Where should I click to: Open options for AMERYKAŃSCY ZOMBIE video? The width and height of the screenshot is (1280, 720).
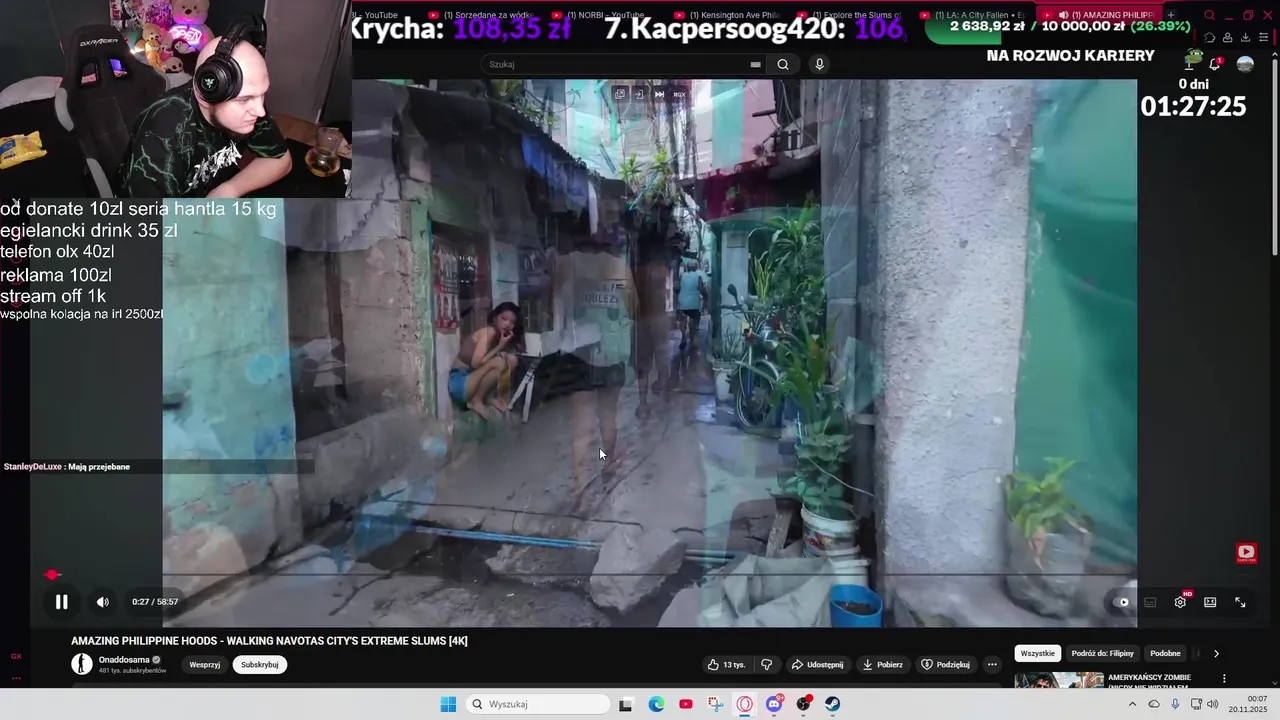coord(1224,678)
